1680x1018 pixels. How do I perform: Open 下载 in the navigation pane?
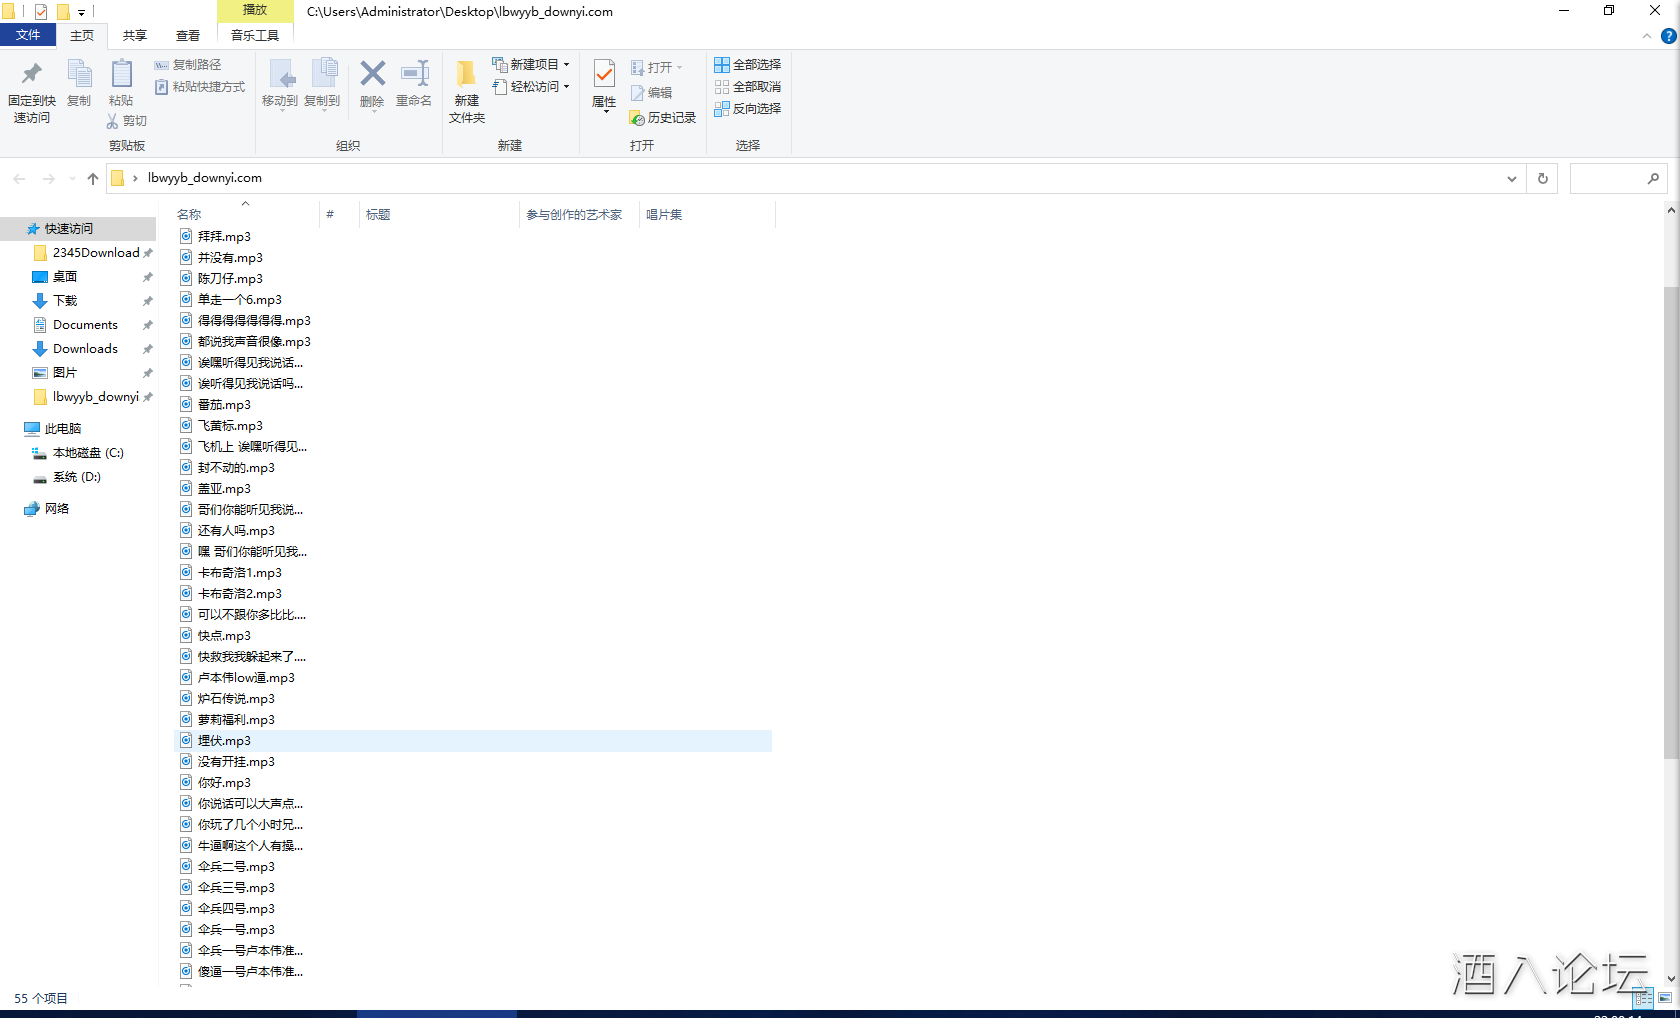point(65,301)
